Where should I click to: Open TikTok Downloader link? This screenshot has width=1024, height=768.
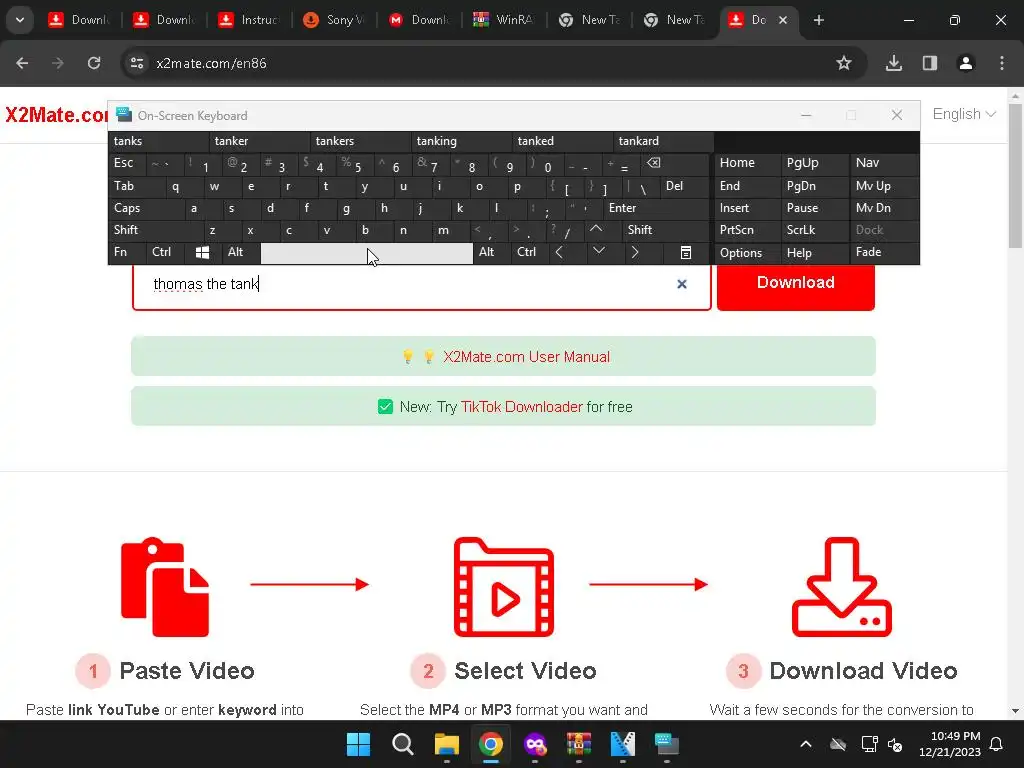521,407
